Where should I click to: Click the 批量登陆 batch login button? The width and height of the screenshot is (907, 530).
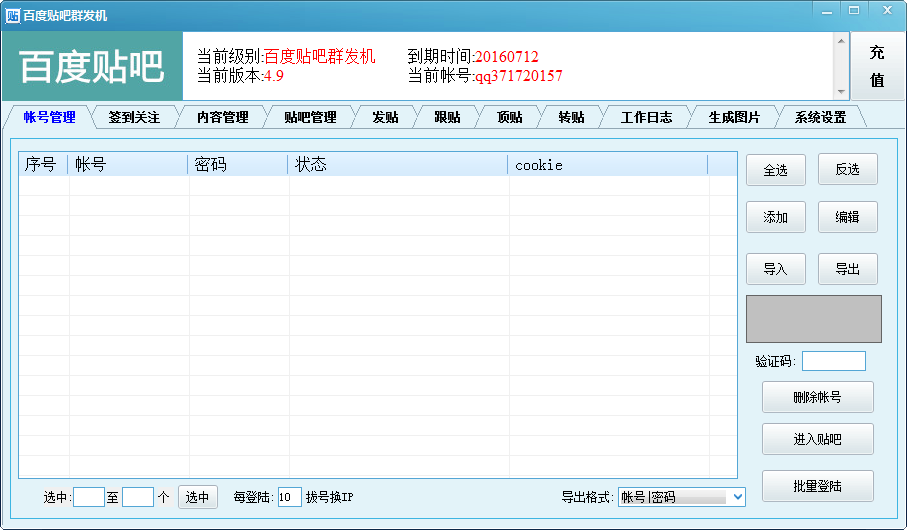(x=817, y=486)
